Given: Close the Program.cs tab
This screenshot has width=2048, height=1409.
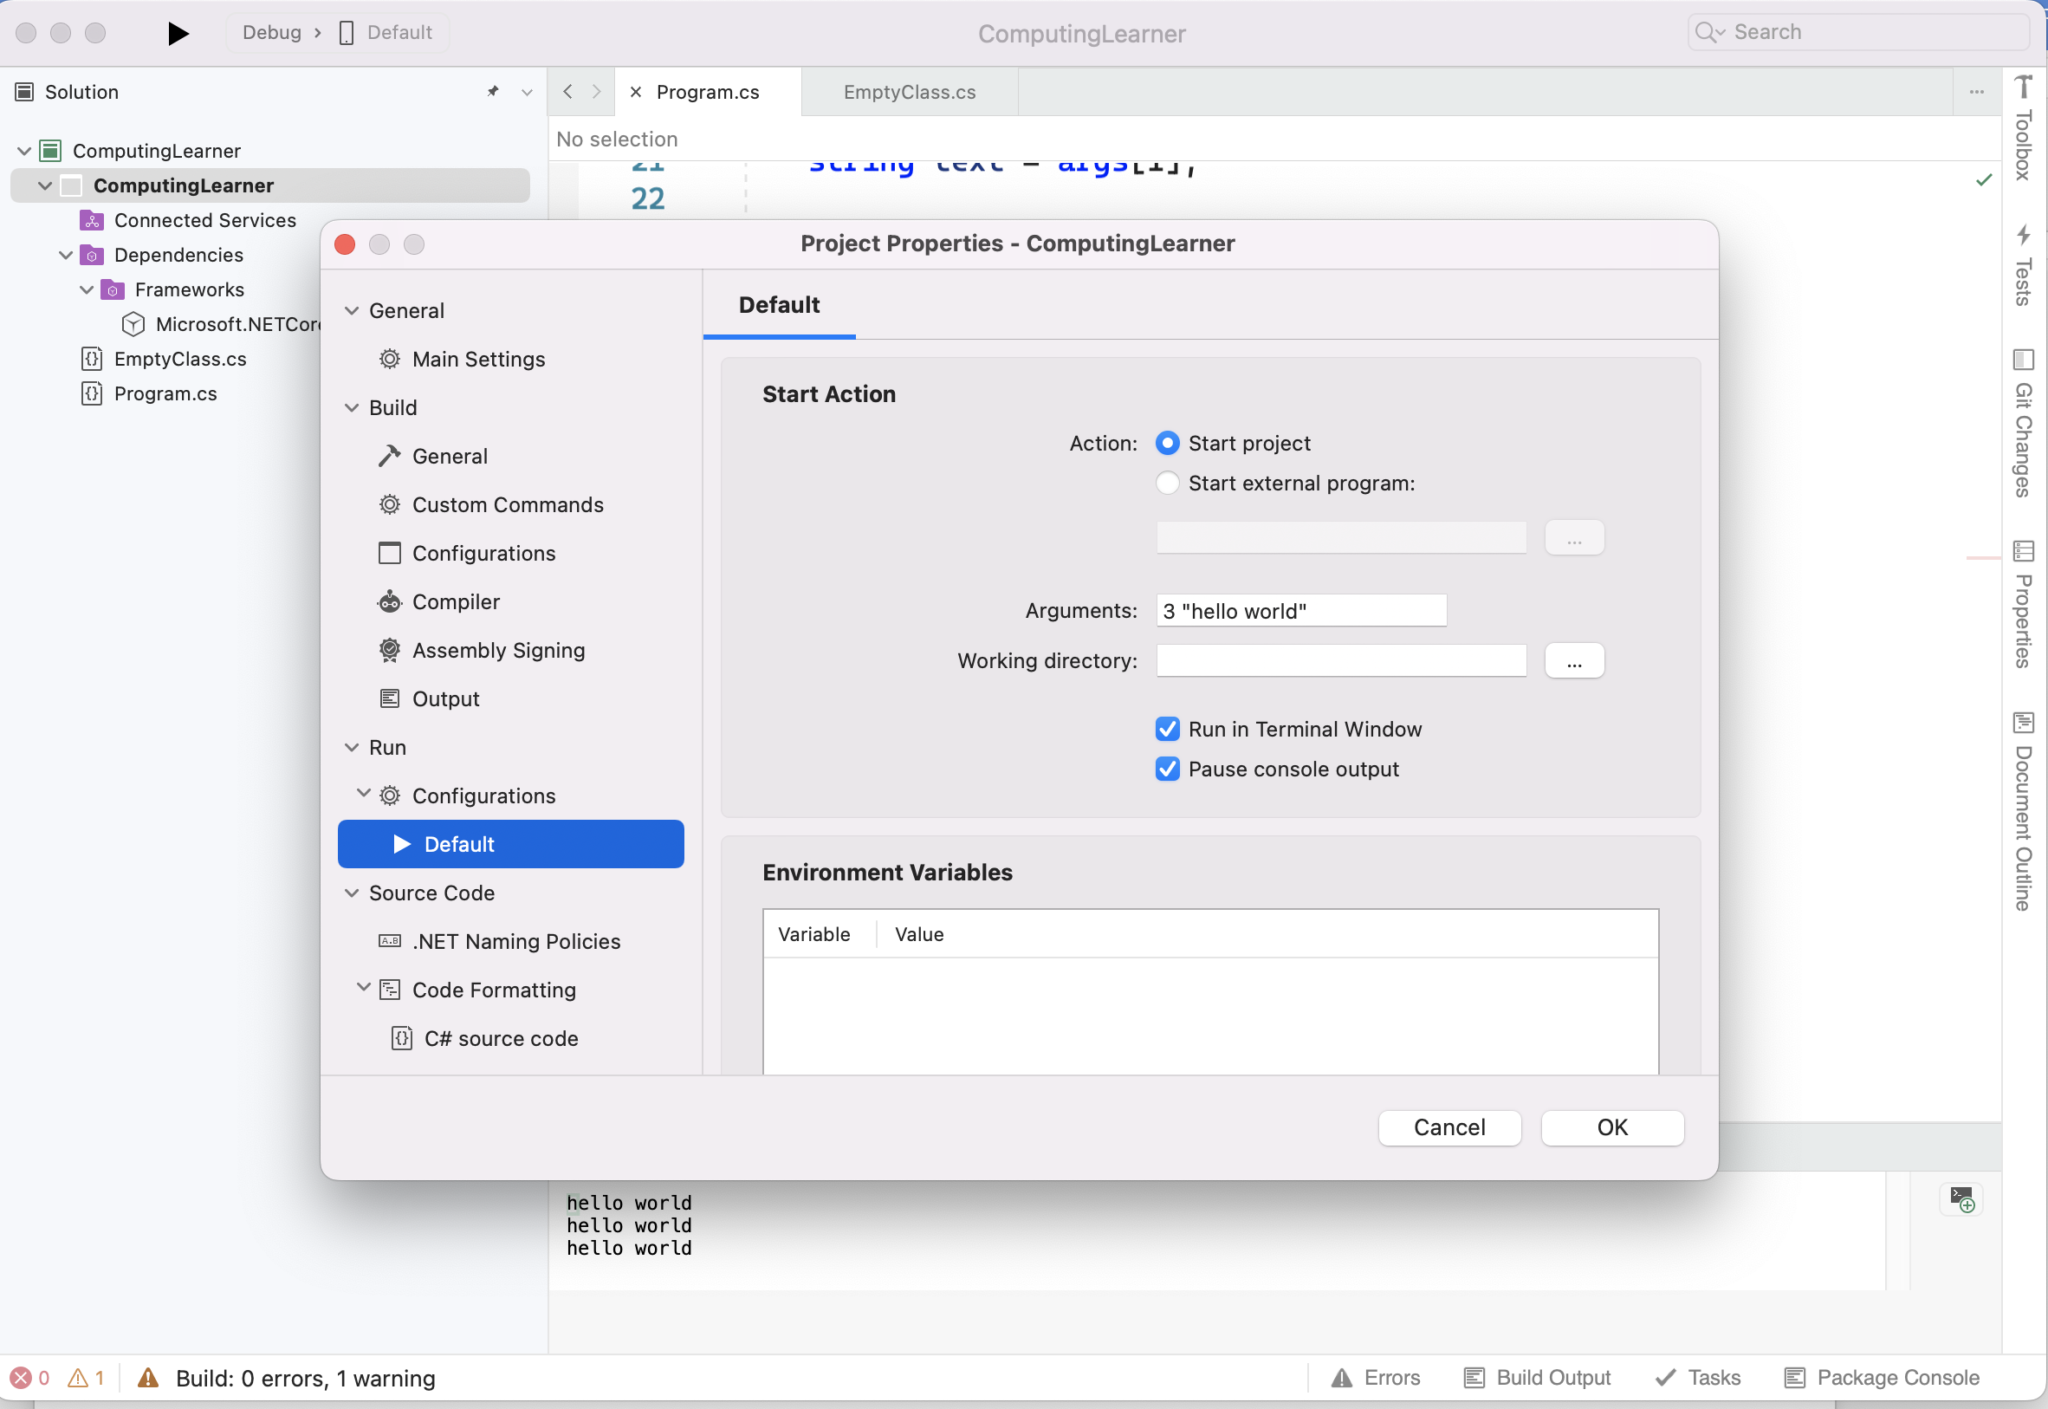Looking at the screenshot, I should (x=636, y=92).
